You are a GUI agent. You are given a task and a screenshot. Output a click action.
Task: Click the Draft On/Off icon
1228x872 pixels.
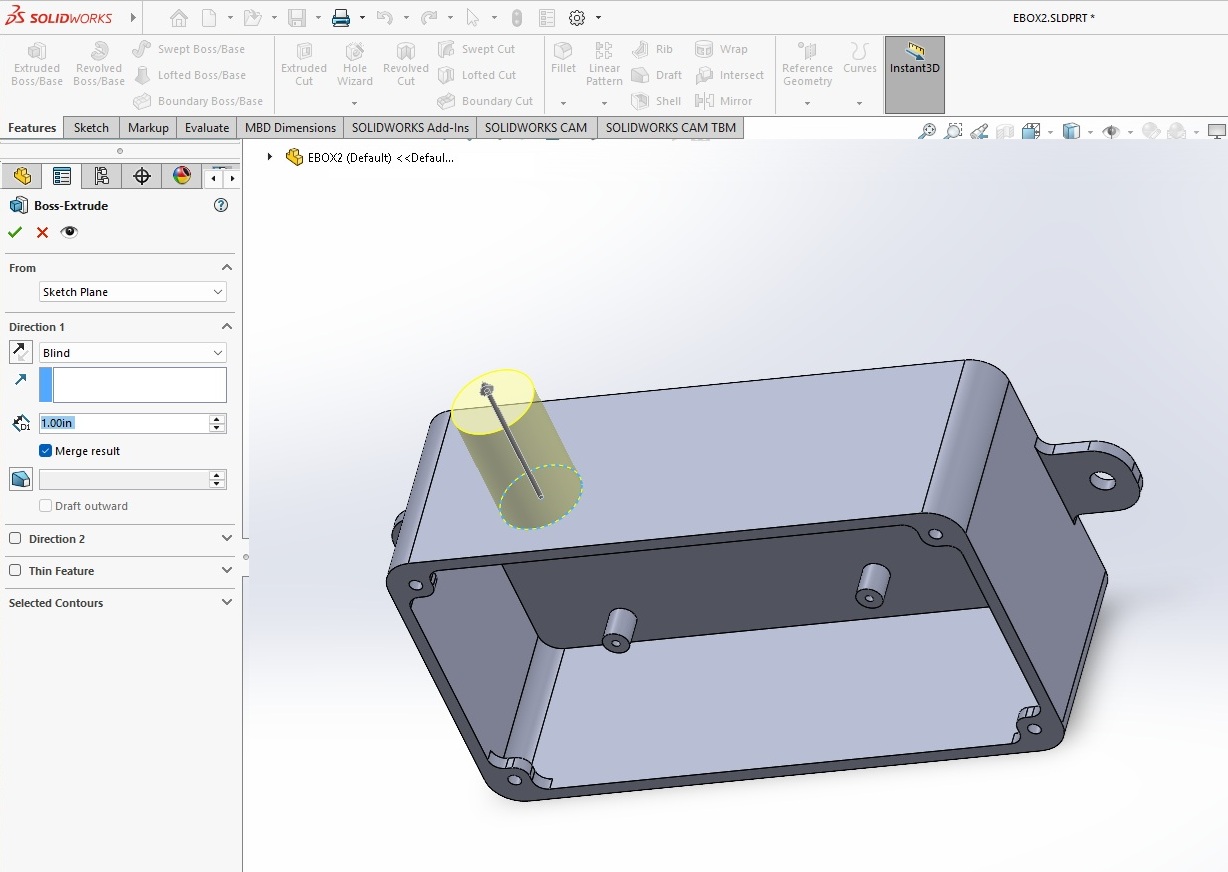coord(20,479)
